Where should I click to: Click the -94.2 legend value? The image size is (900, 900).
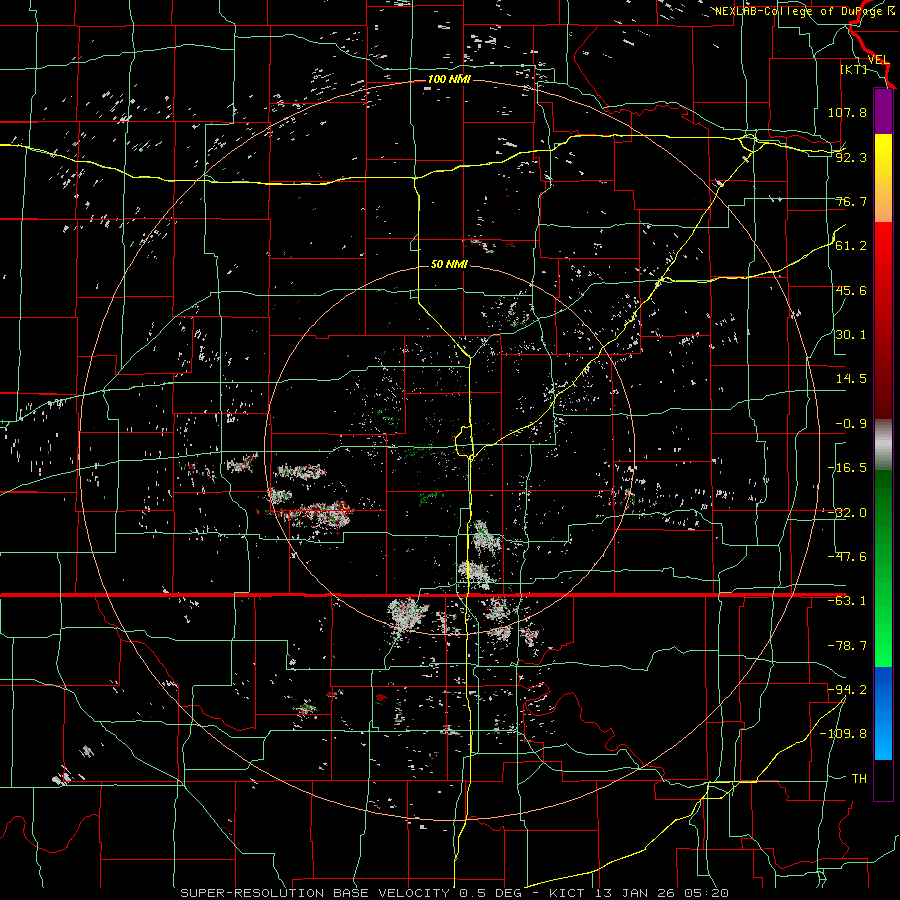(847, 690)
